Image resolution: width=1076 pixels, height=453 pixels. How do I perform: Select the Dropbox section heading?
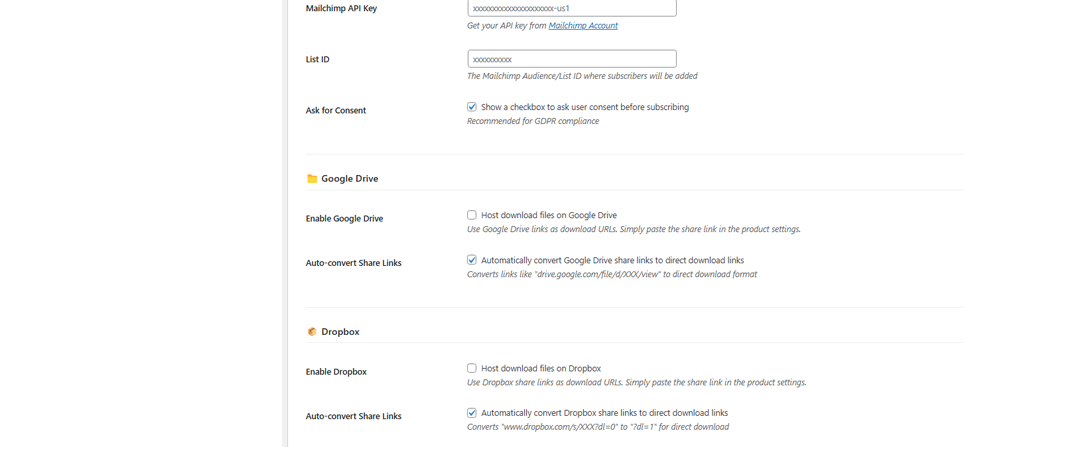point(340,332)
